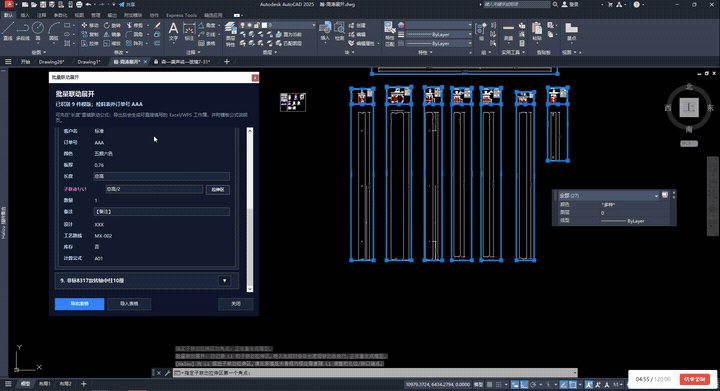Image resolution: width=720 pixels, height=391 pixels.
Task: Click the layer color swatch in layer dropdown
Action: 264,25
